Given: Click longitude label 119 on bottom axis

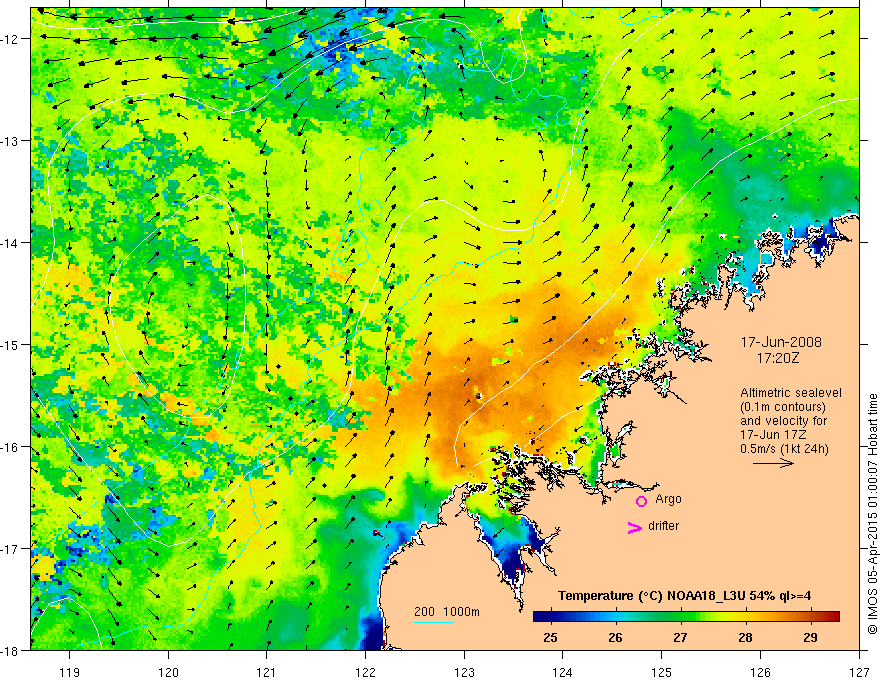Looking at the screenshot, I should [70, 672].
